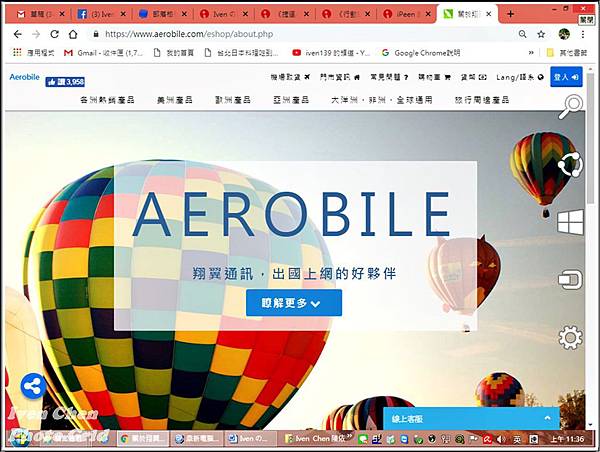Open the 歐洲產品 category menu
This screenshot has width=600, height=452.
233,100
